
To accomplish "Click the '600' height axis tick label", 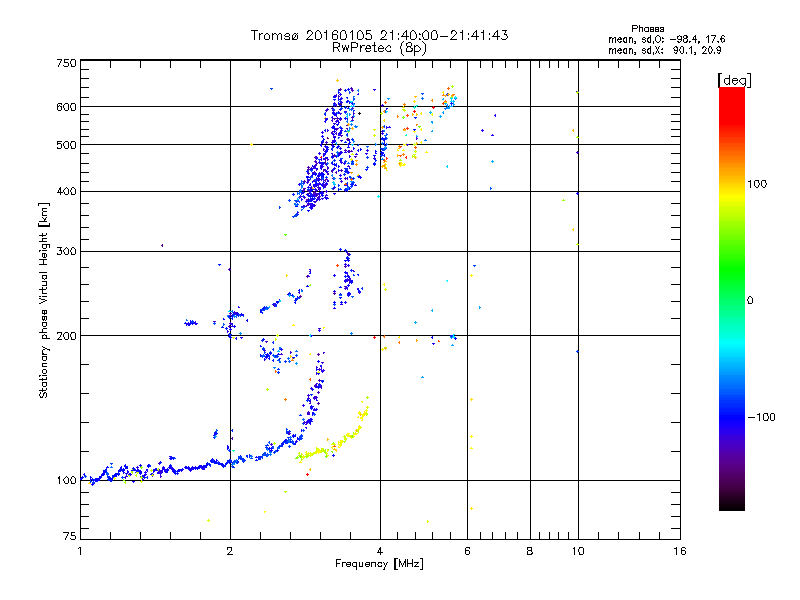I will pyautogui.click(x=66, y=107).
